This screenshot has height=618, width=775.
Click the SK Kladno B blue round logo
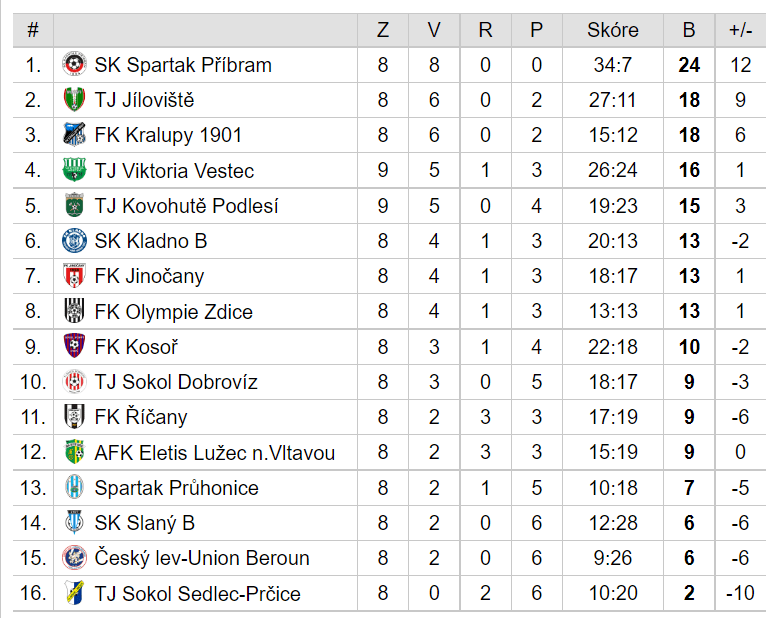click(x=75, y=241)
